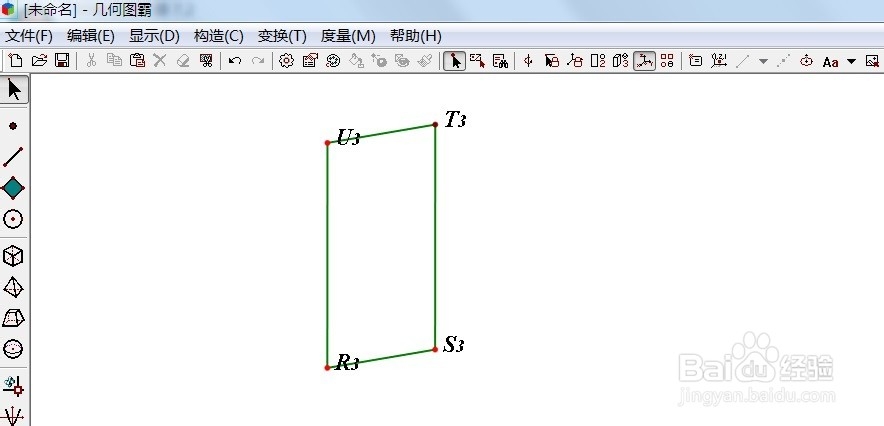Open the line style dropdown arrow

click(763, 61)
